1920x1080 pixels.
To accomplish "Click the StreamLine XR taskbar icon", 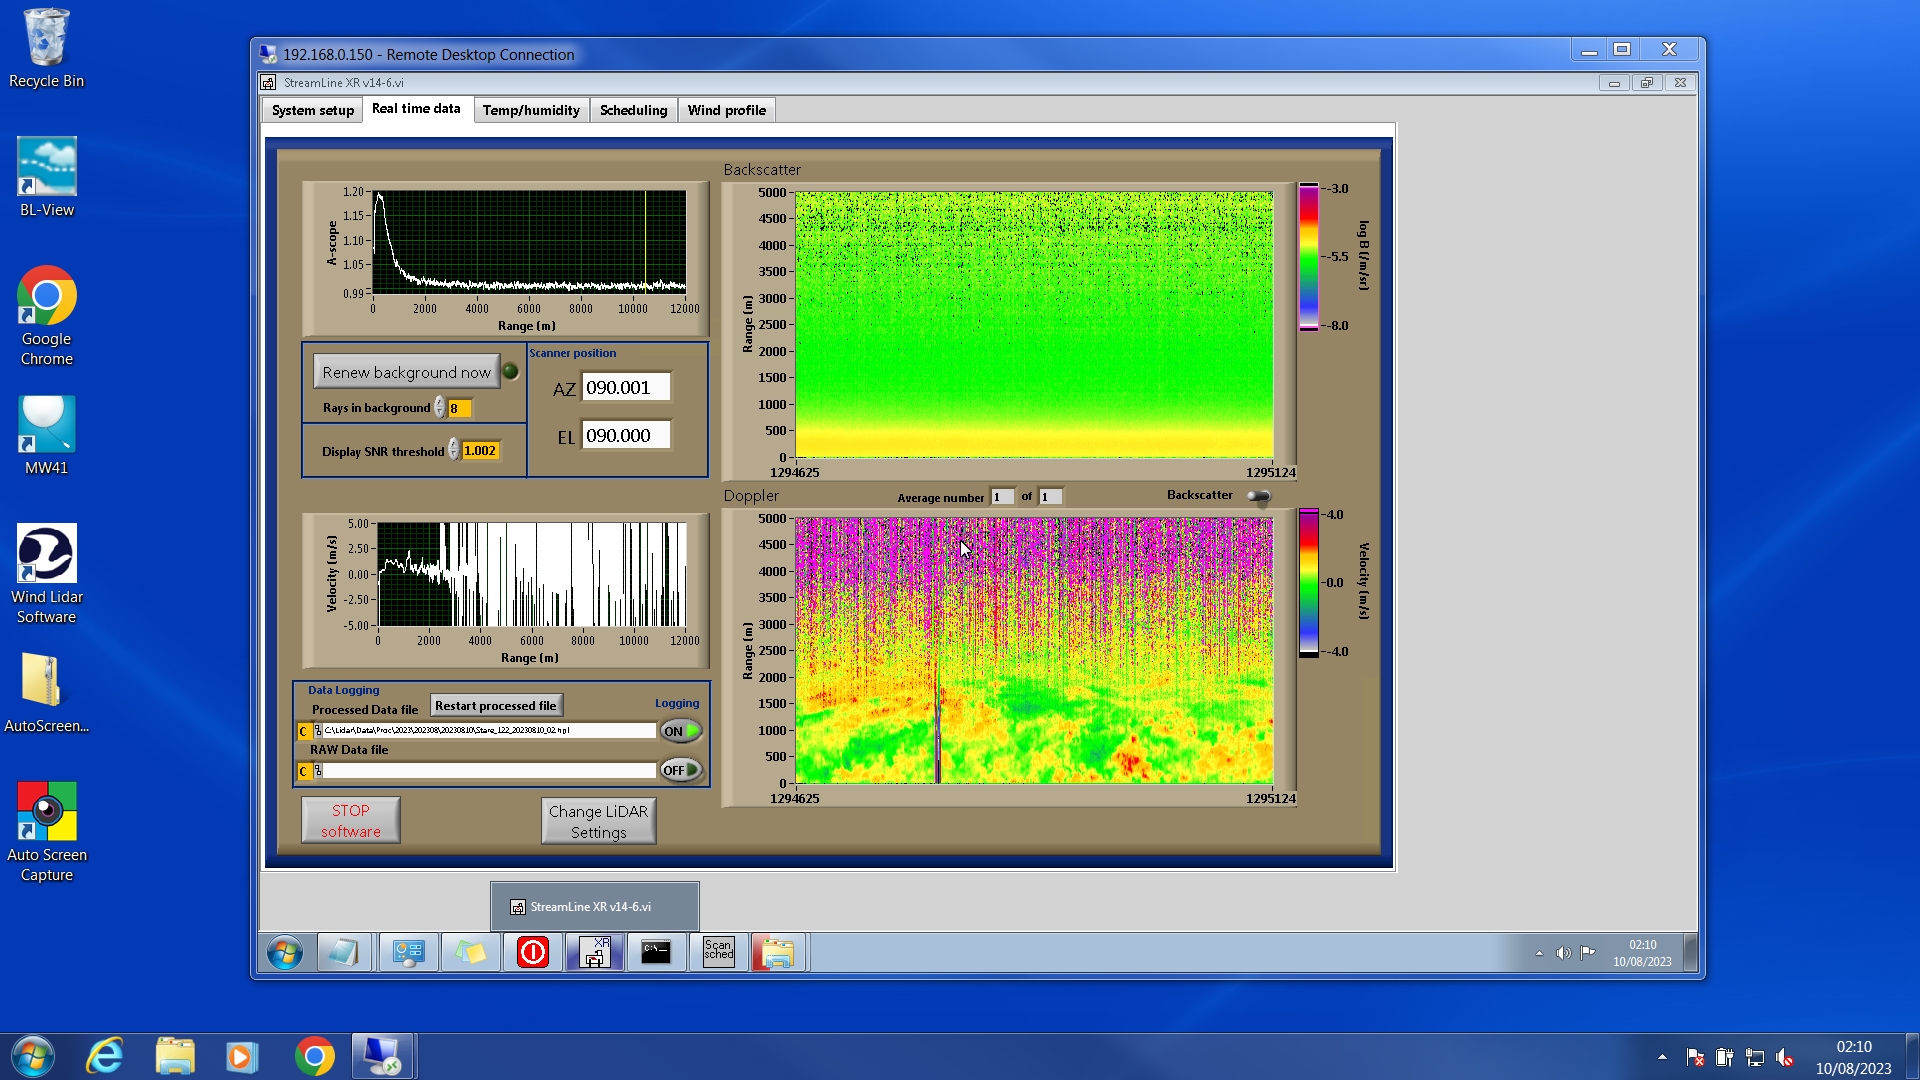I will [595, 951].
